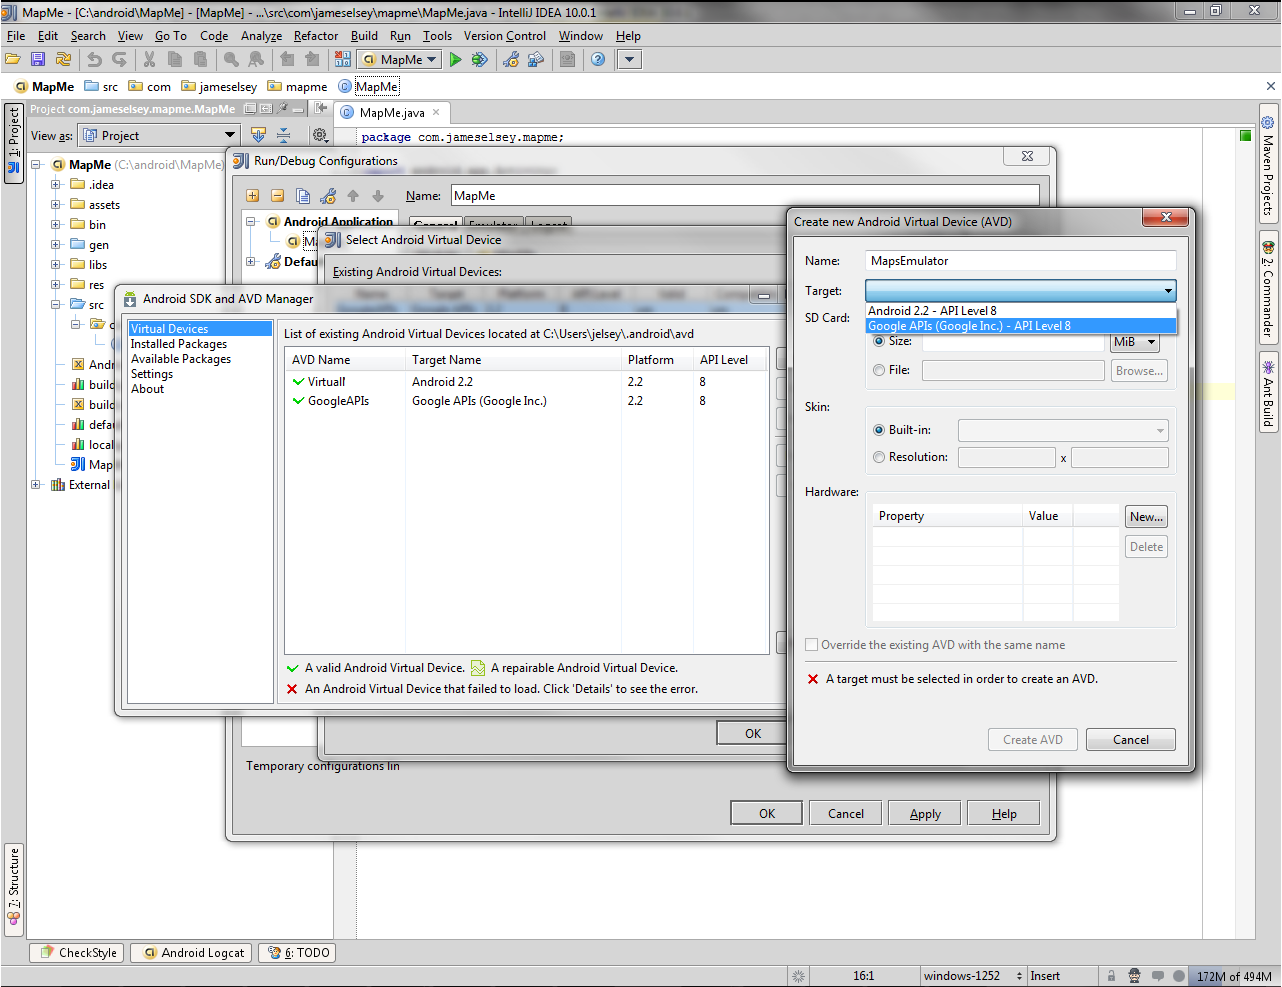Click the Replace toolbar icon
Screen dimensions: 1282x987
coord(256,60)
